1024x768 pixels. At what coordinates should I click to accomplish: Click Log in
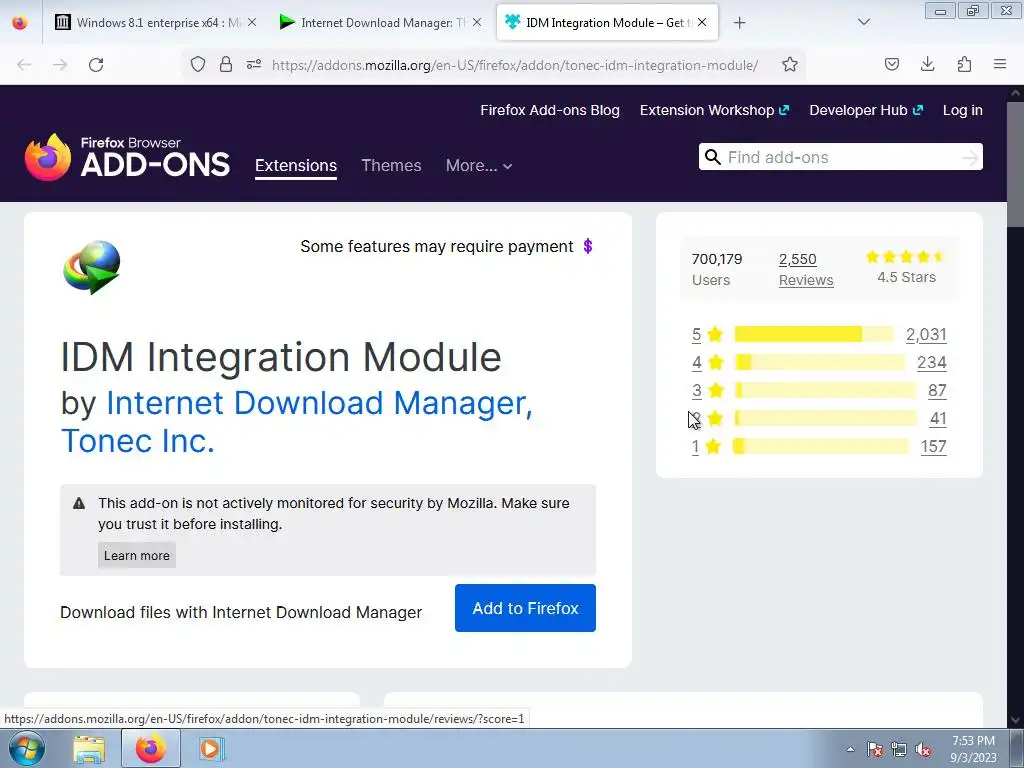pyautogui.click(x=963, y=110)
